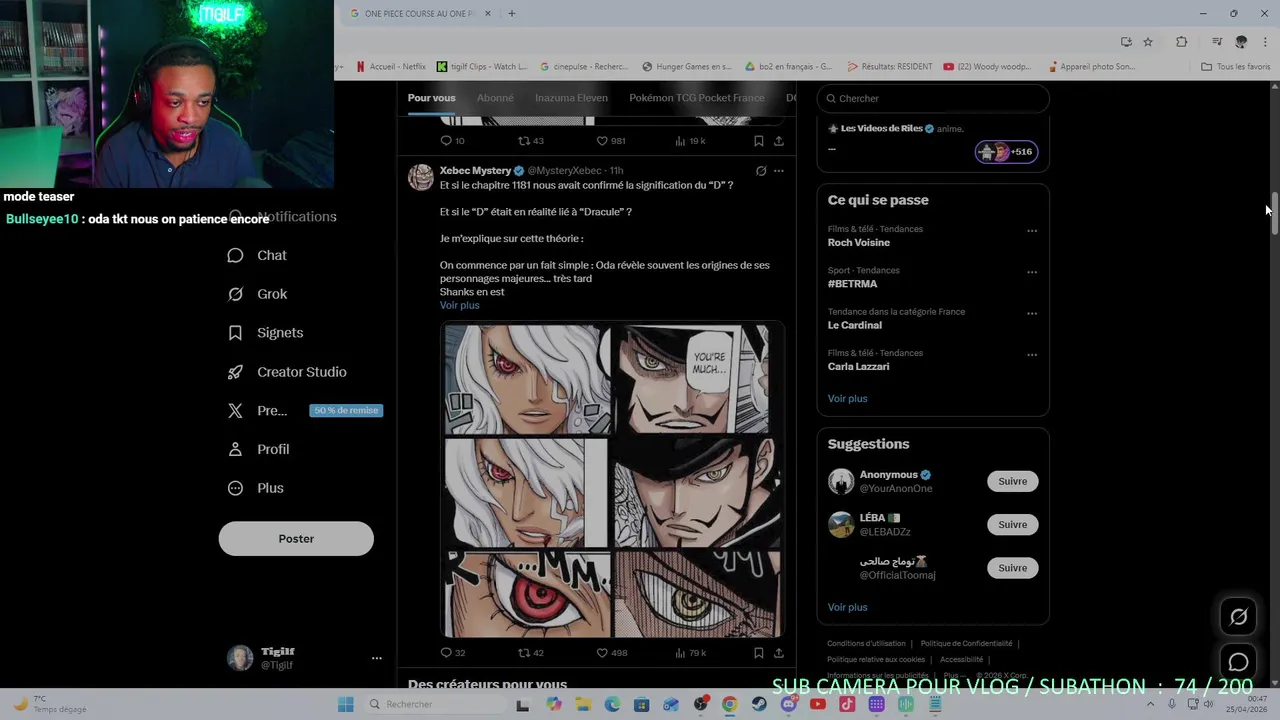Open more options on Xebec Mystery post
This screenshot has width=1280, height=720.
click(x=779, y=171)
